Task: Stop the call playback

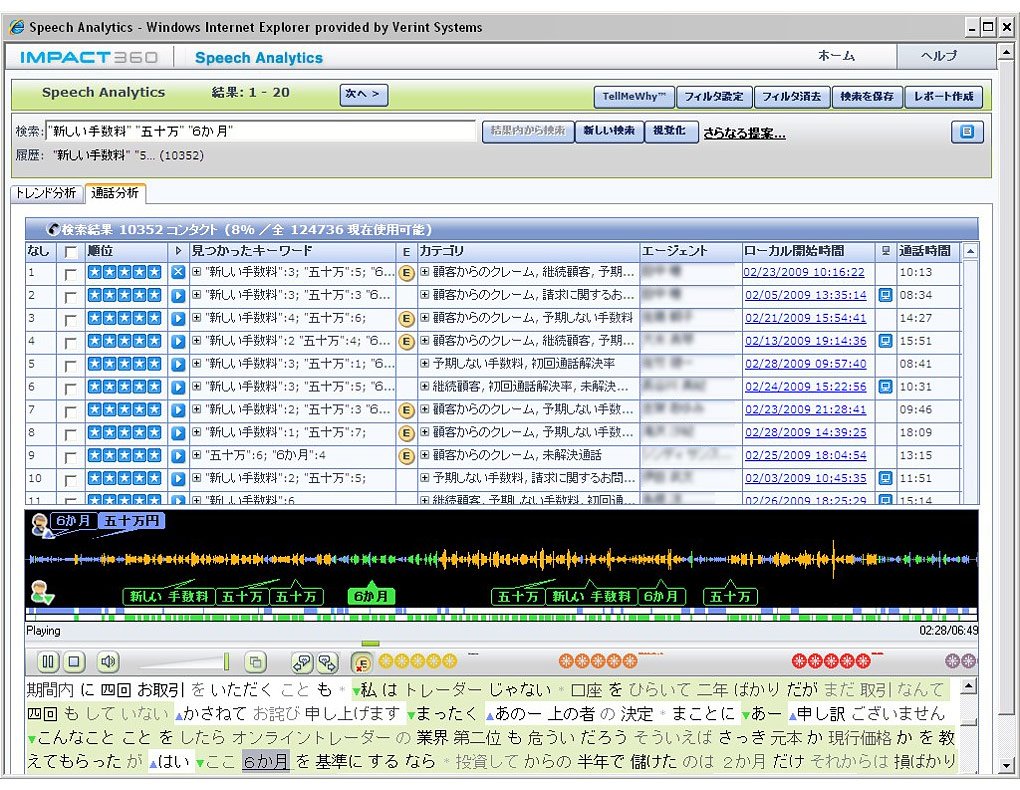Action: pos(74,662)
